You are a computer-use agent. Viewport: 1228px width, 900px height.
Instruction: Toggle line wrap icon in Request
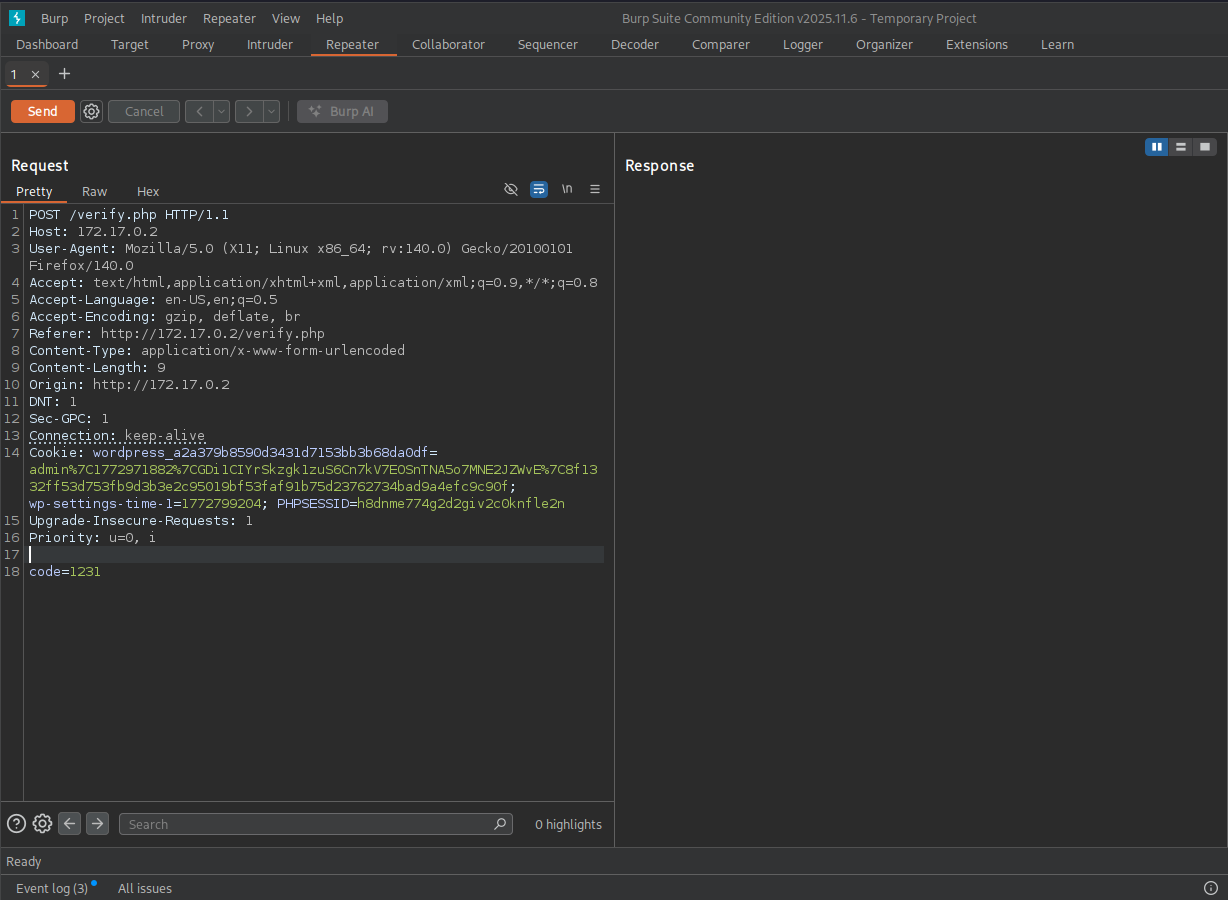click(x=539, y=189)
